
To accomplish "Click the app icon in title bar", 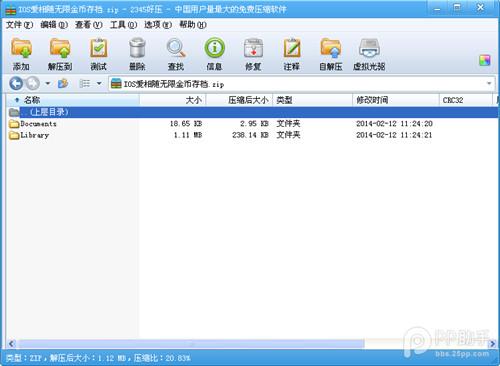I will pos(11,10).
